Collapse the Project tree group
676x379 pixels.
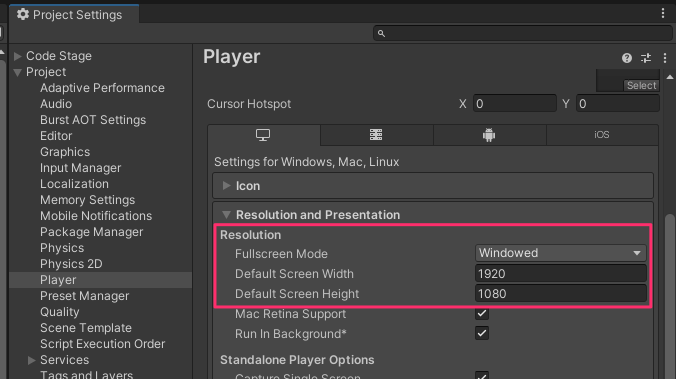click(18, 72)
